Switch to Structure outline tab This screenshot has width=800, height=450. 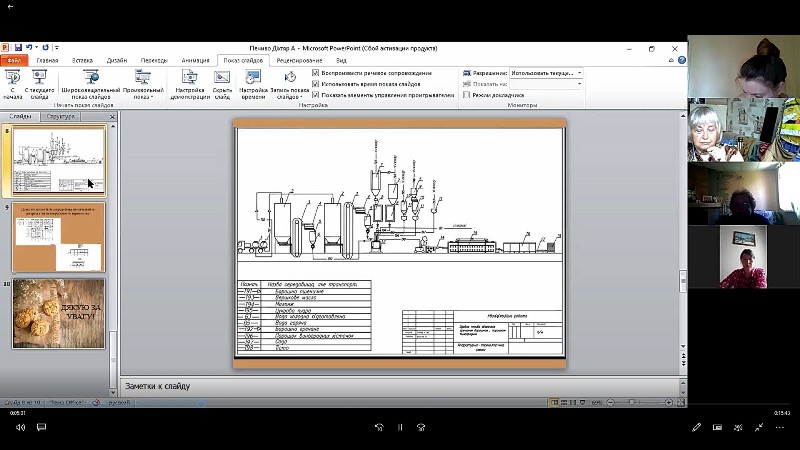(61, 117)
